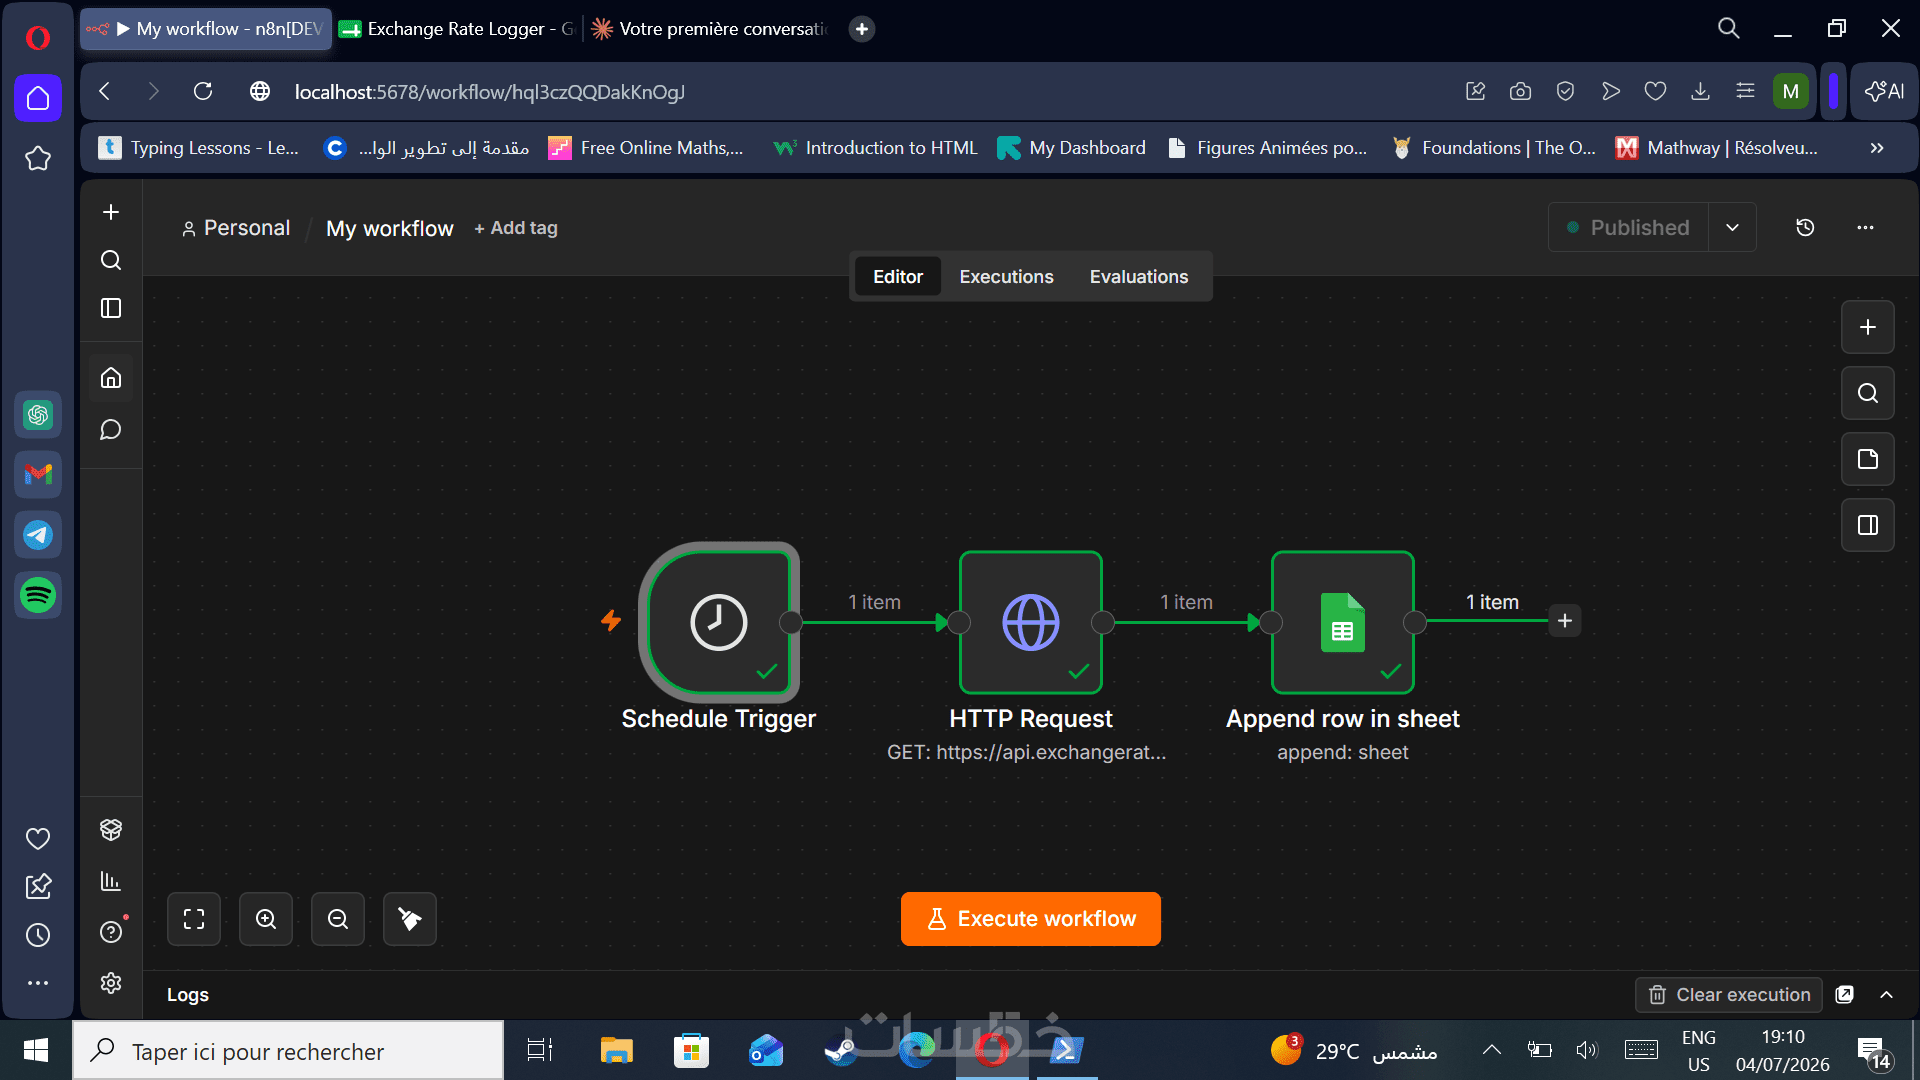Click the Published status button
This screenshot has width=1920, height=1080.
click(1628, 228)
